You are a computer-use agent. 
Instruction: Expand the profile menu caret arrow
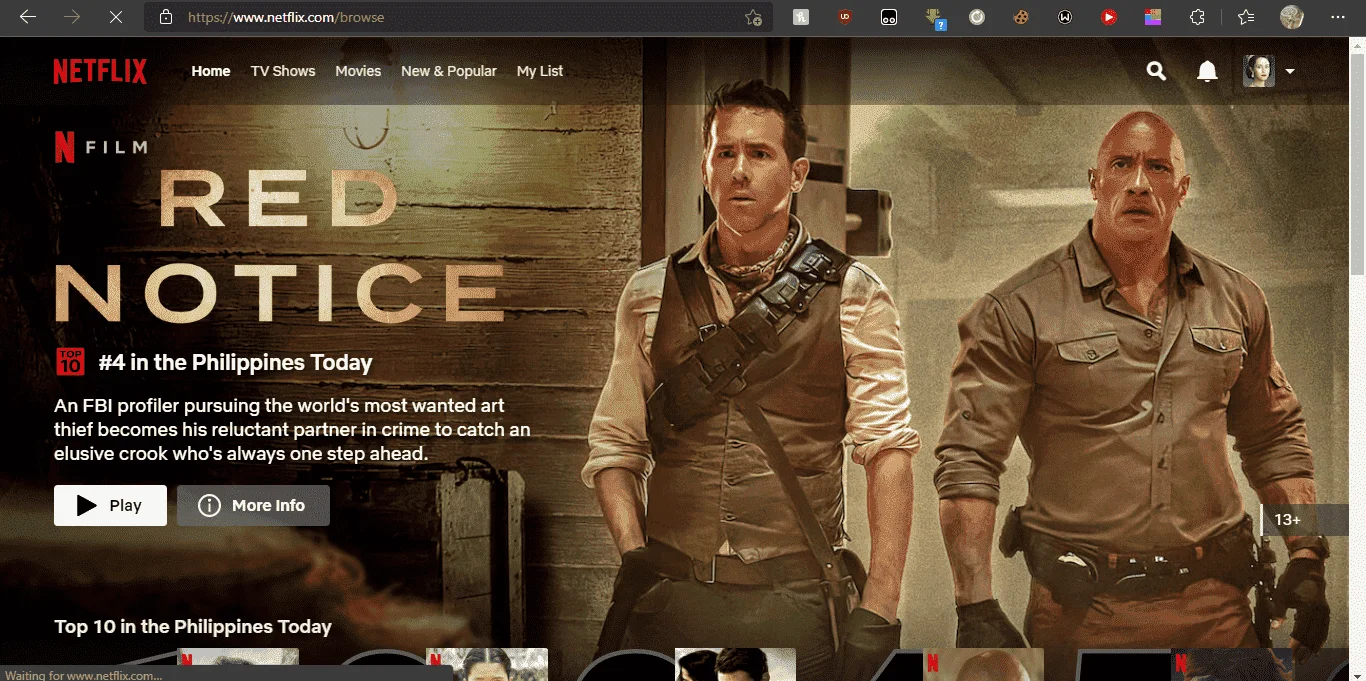[x=1290, y=71]
